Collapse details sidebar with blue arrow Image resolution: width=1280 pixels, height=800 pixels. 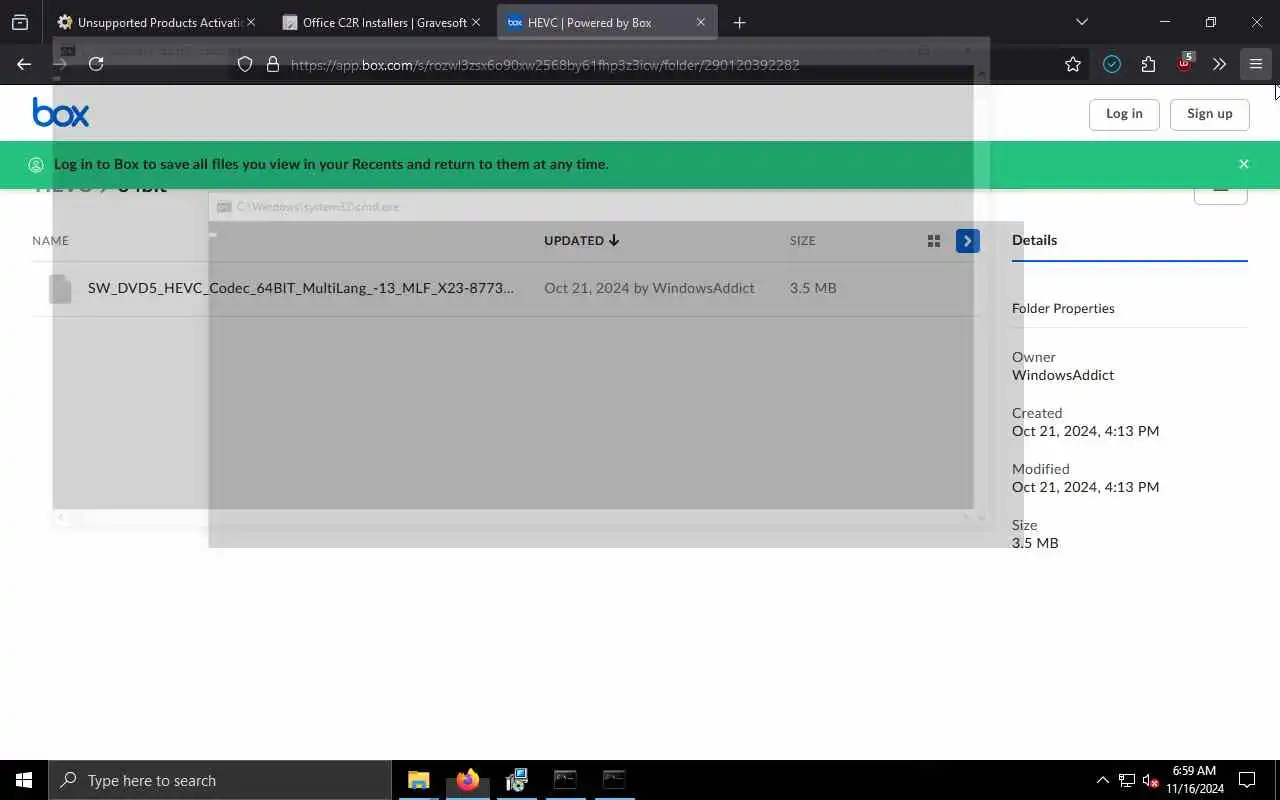click(967, 241)
